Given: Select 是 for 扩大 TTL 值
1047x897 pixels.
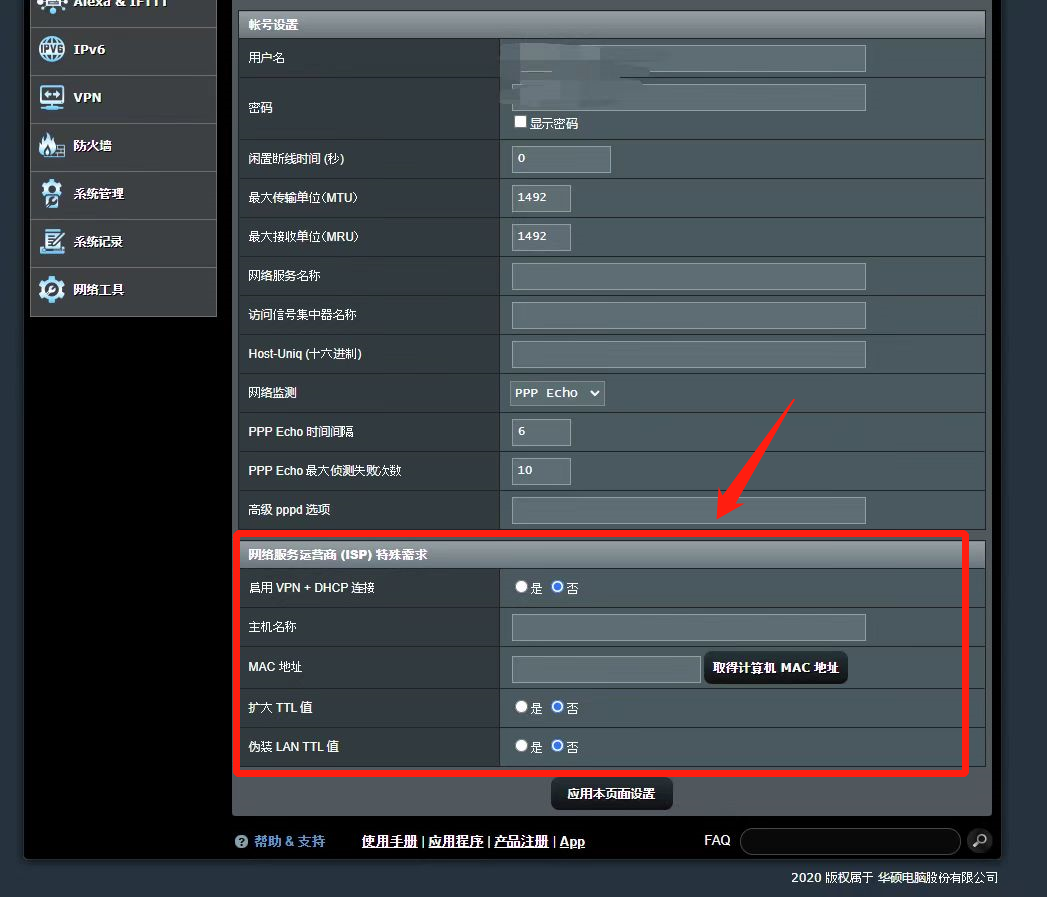Looking at the screenshot, I should pos(521,707).
